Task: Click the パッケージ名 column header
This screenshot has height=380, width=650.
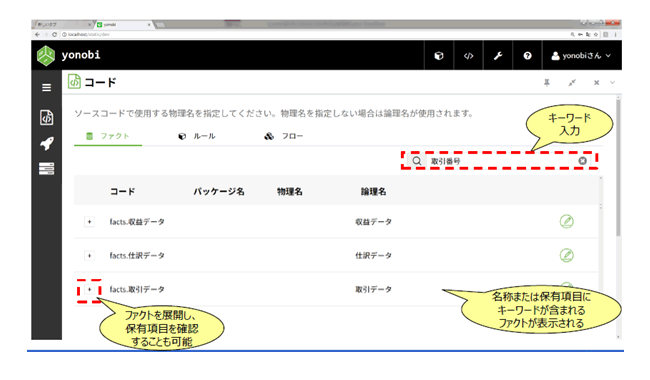Action: point(219,191)
